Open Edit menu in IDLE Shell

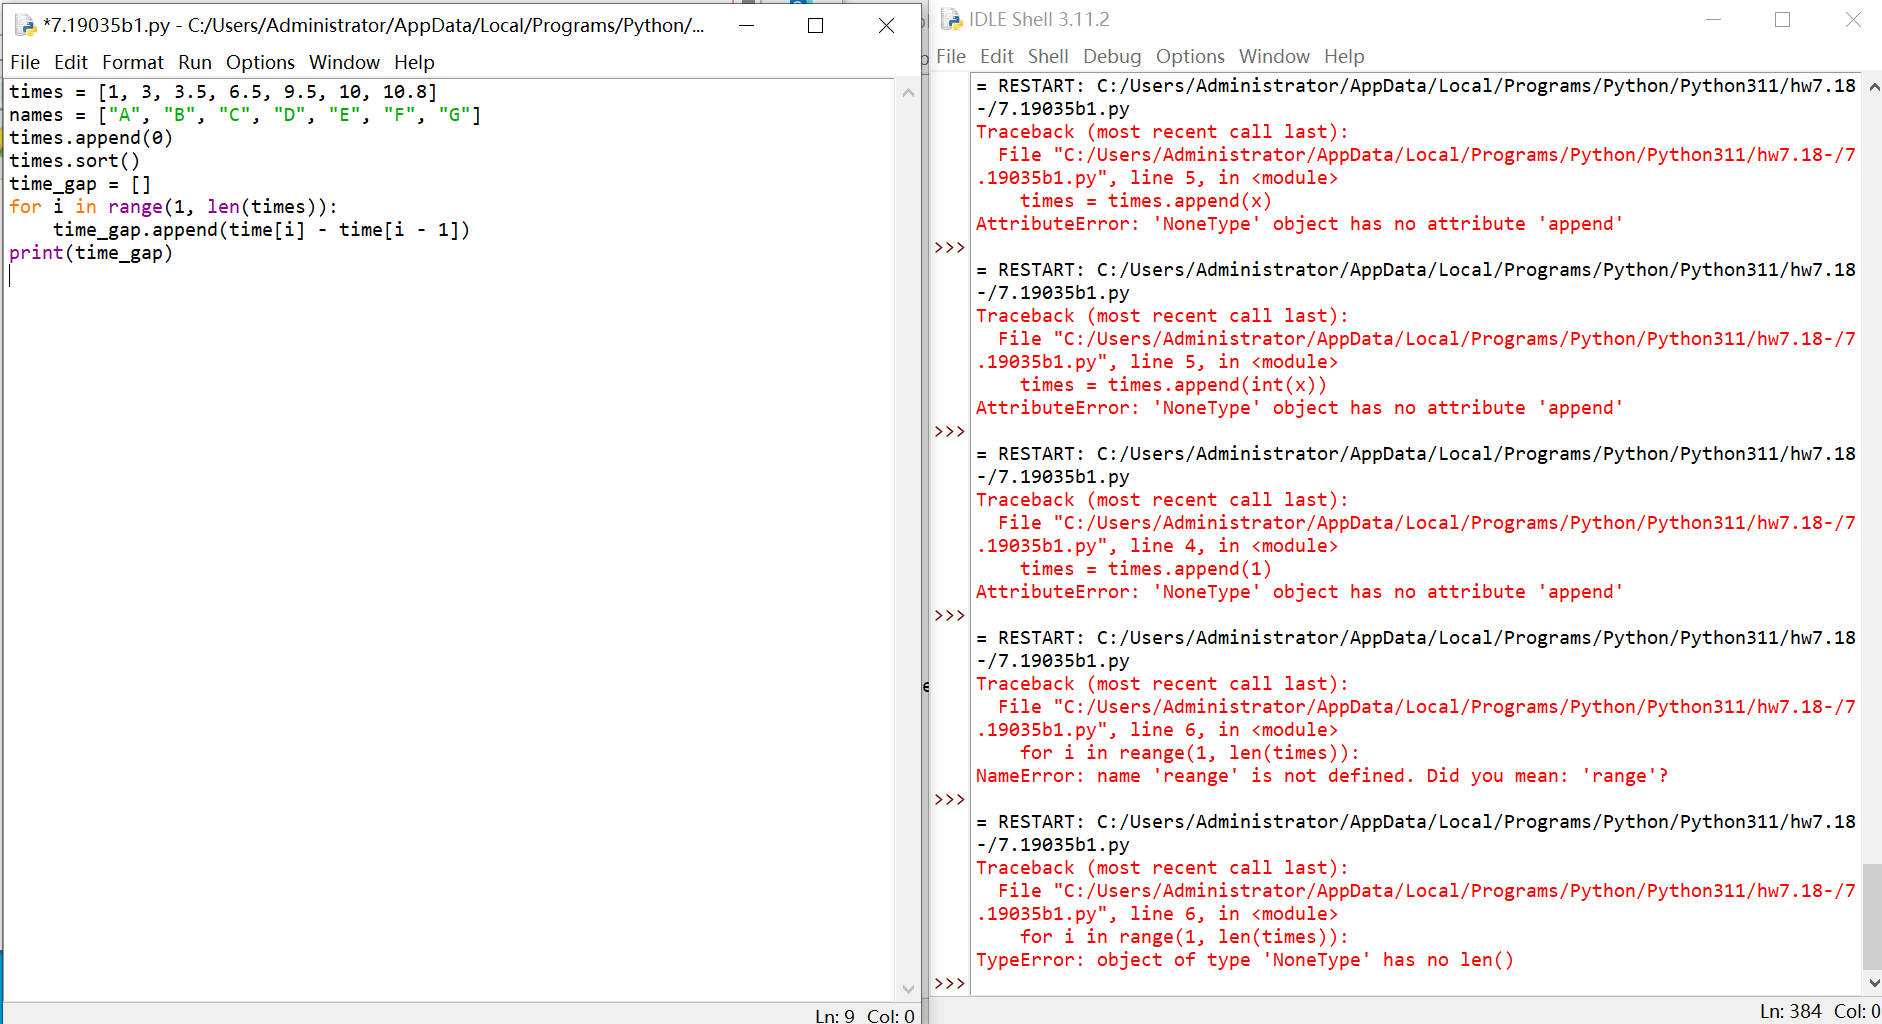997,56
